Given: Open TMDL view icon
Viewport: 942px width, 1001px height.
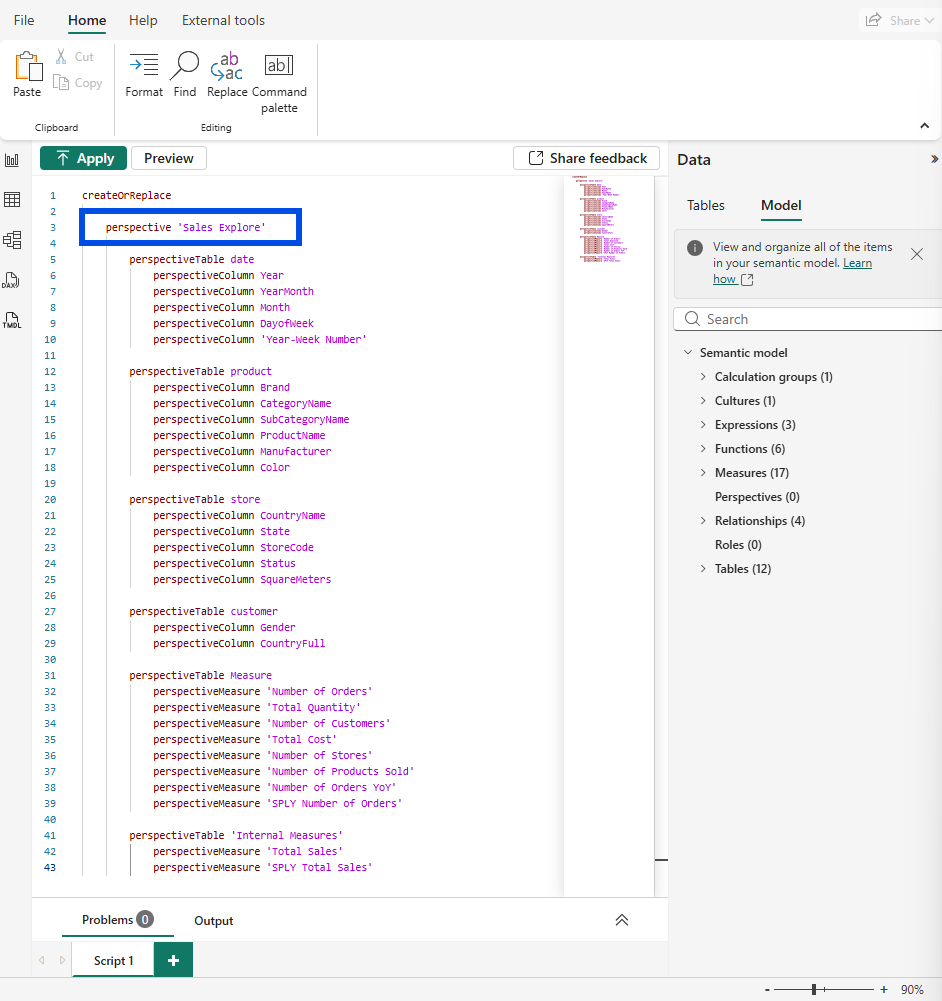Looking at the screenshot, I should click(x=12, y=320).
